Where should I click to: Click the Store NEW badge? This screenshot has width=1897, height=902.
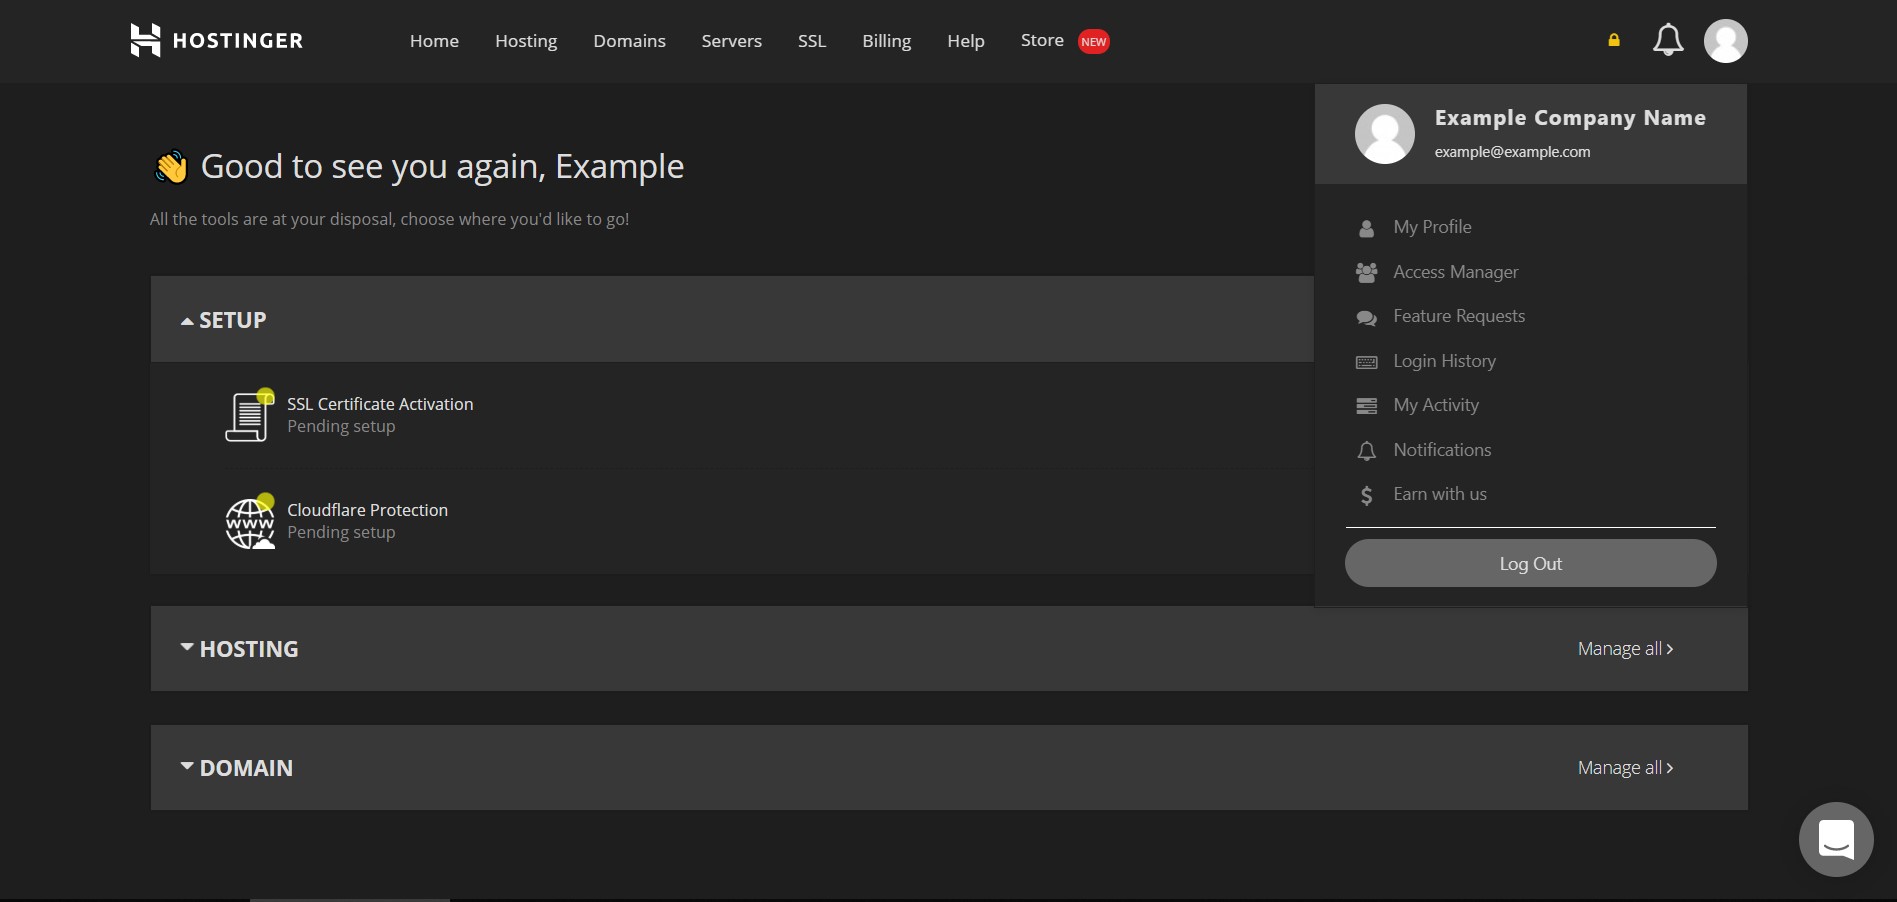tap(1093, 41)
